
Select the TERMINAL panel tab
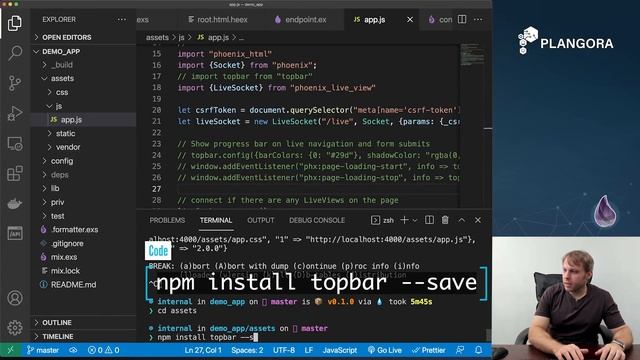point(216,220)
